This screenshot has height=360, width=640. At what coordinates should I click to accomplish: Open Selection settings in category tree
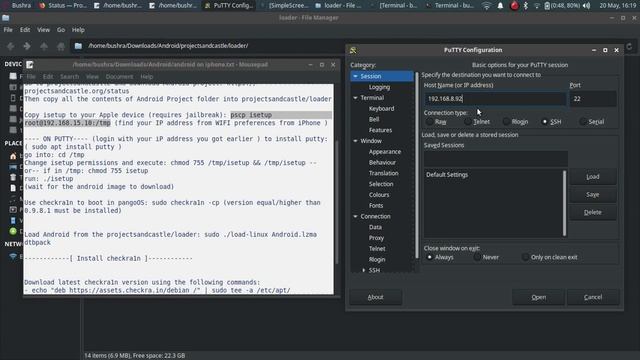click(x=381, y=184)
